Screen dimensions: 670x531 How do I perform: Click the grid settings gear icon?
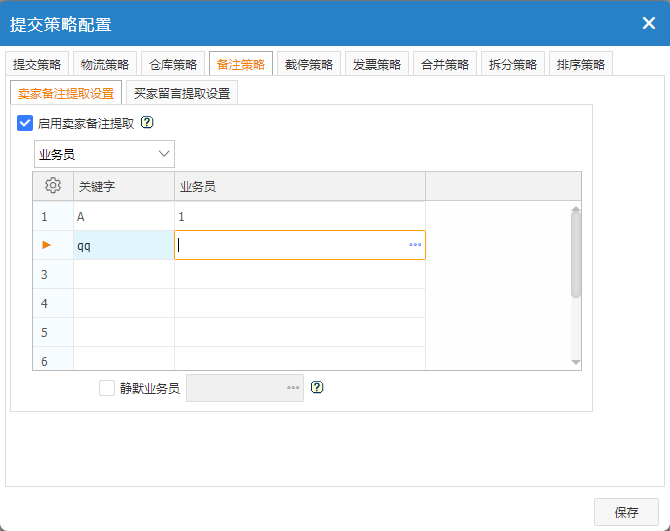53,186
